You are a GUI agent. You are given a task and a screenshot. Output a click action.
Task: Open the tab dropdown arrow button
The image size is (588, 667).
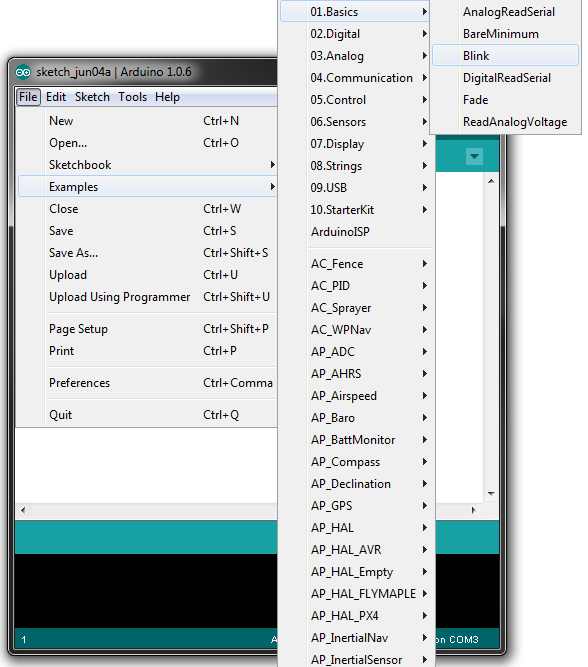click(474, 157)
